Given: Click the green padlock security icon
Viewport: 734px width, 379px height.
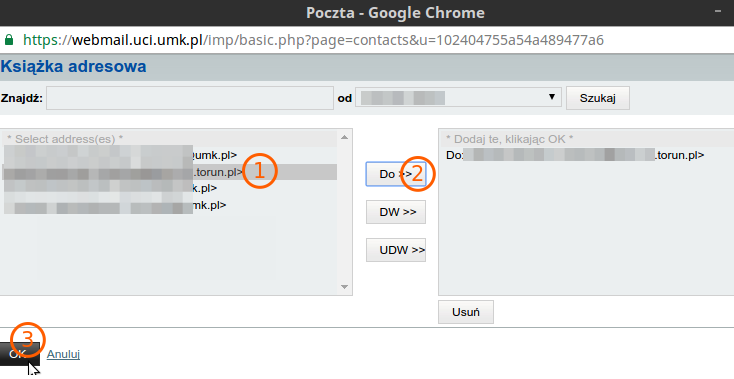Looking at the screenshot, I should (9, 40).
